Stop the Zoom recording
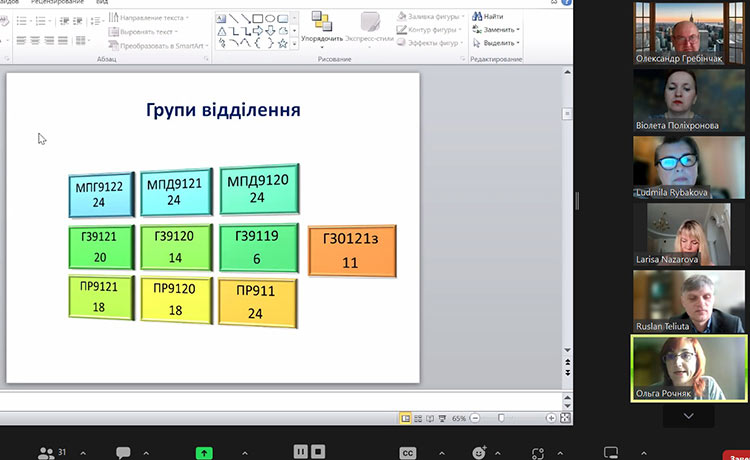The image size is (750, 460). click(x=318, y=453)
